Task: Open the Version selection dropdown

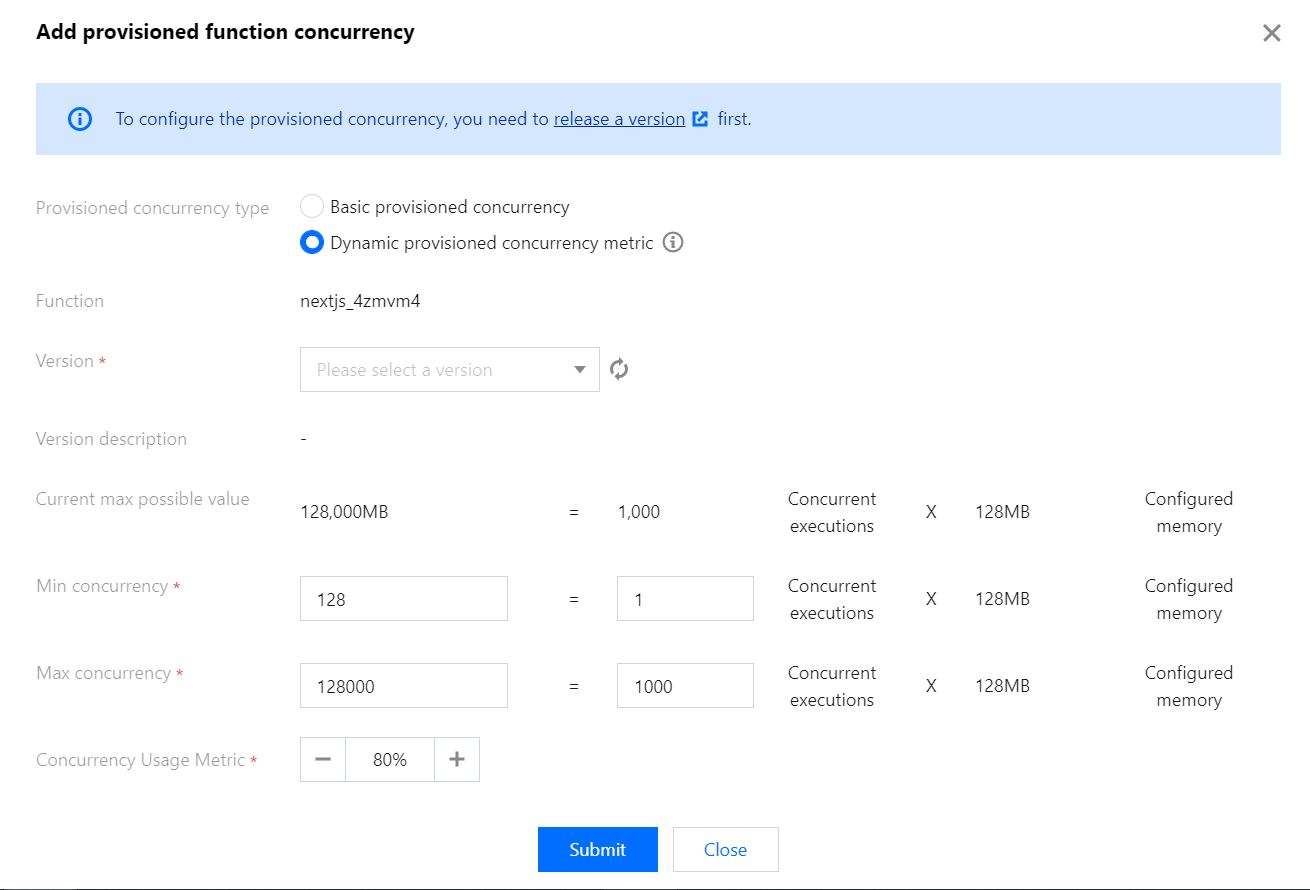Action: click(440, 370)
